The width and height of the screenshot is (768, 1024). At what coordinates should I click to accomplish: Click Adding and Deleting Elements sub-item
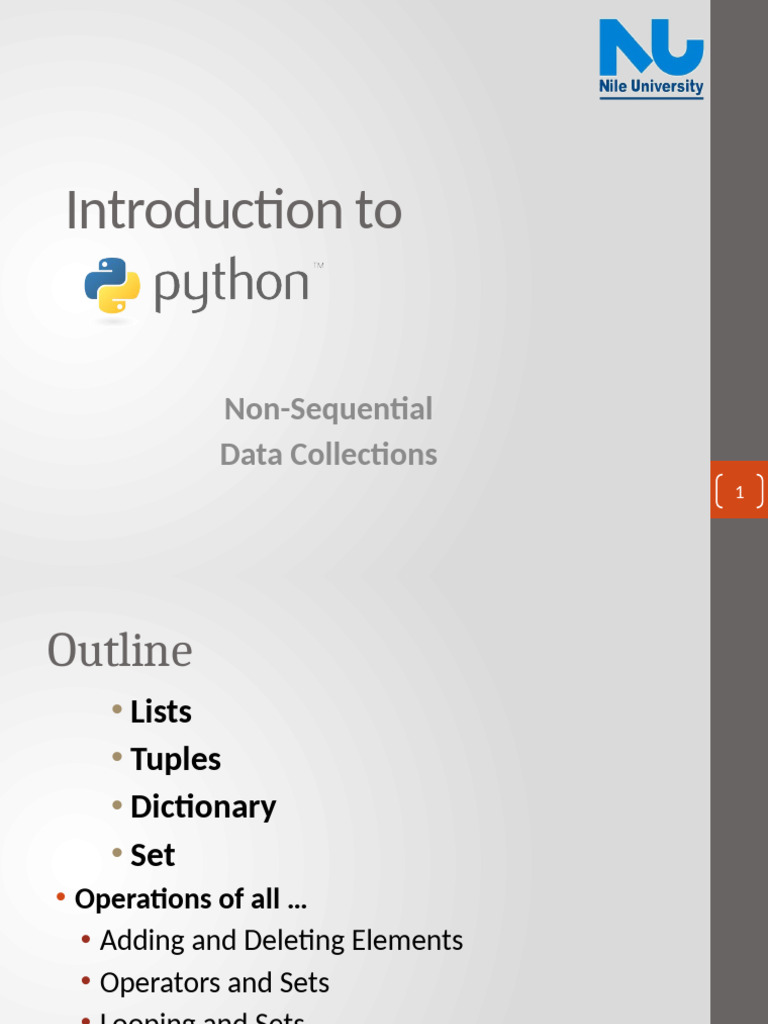[x=281, y=940]
